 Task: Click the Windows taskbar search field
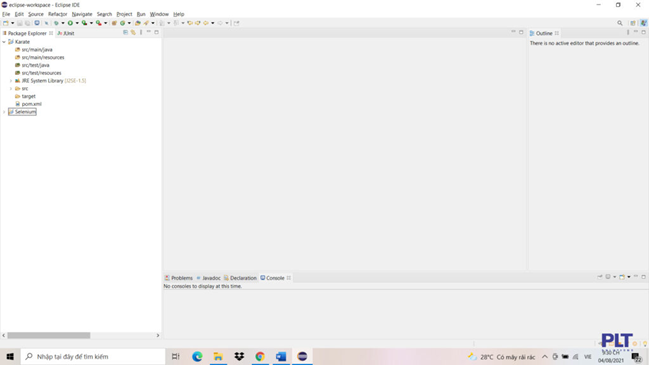pos(93,356)
